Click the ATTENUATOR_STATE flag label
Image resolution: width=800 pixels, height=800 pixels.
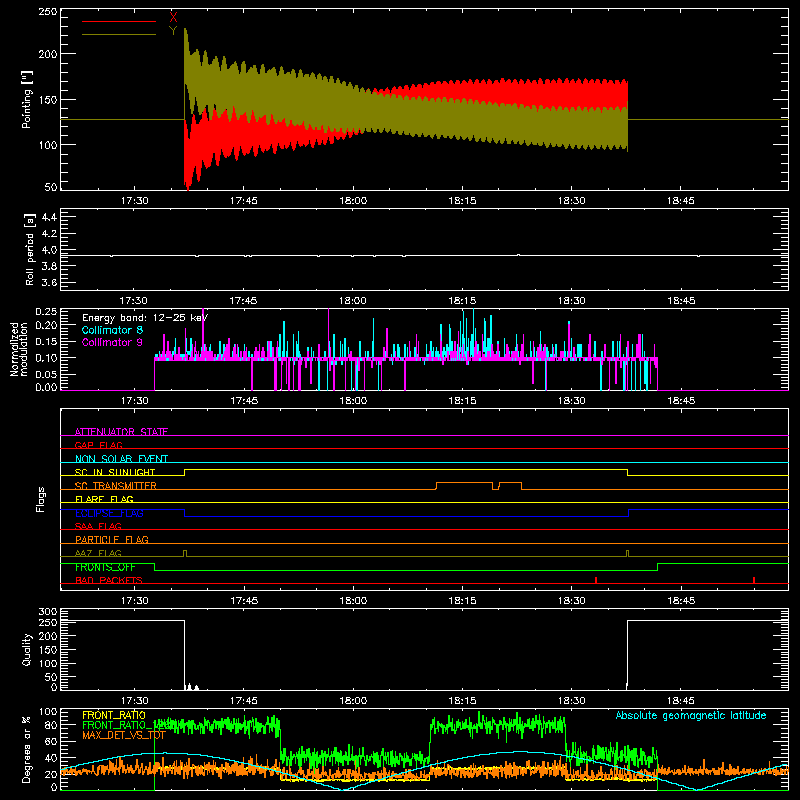click(121, 432)
